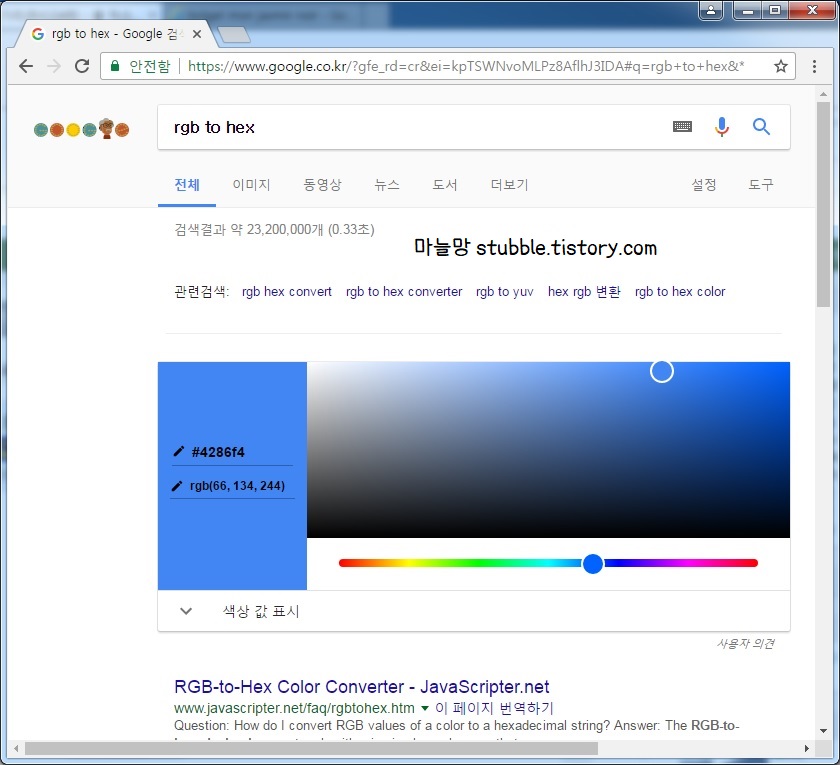Switch to the 동영상 tab

(322, 185)
